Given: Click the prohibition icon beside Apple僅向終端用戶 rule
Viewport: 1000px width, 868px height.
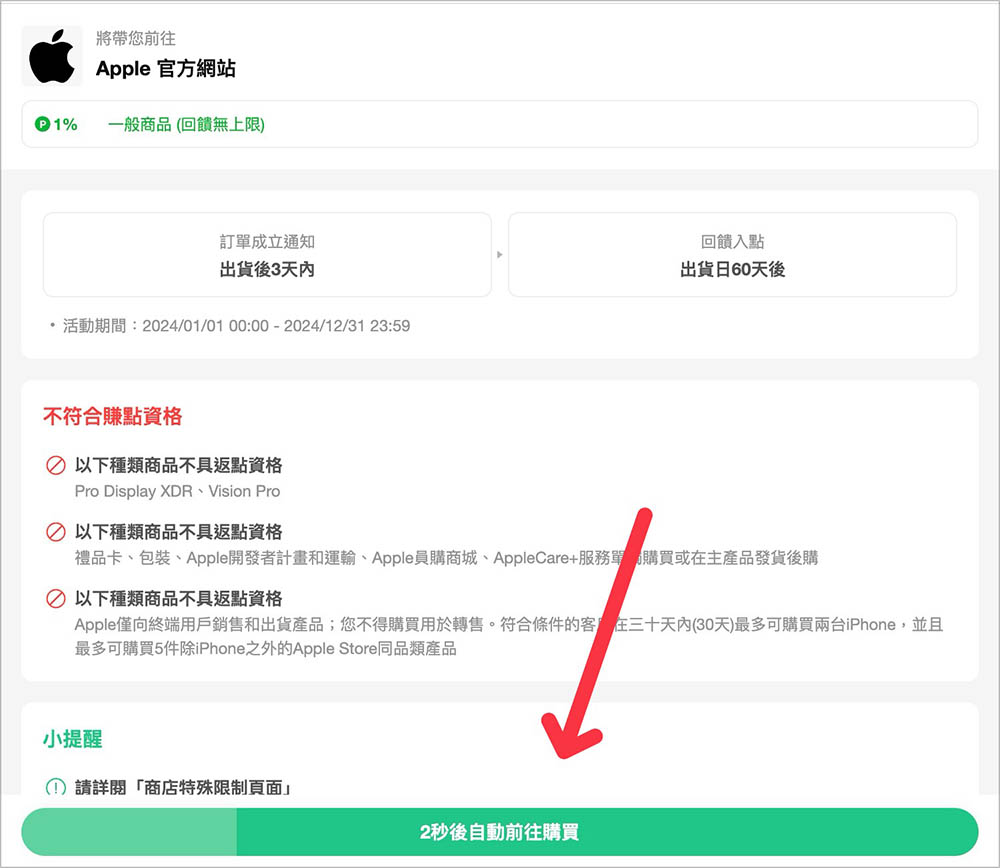Looking at the screenshot, I should point(56,599).
